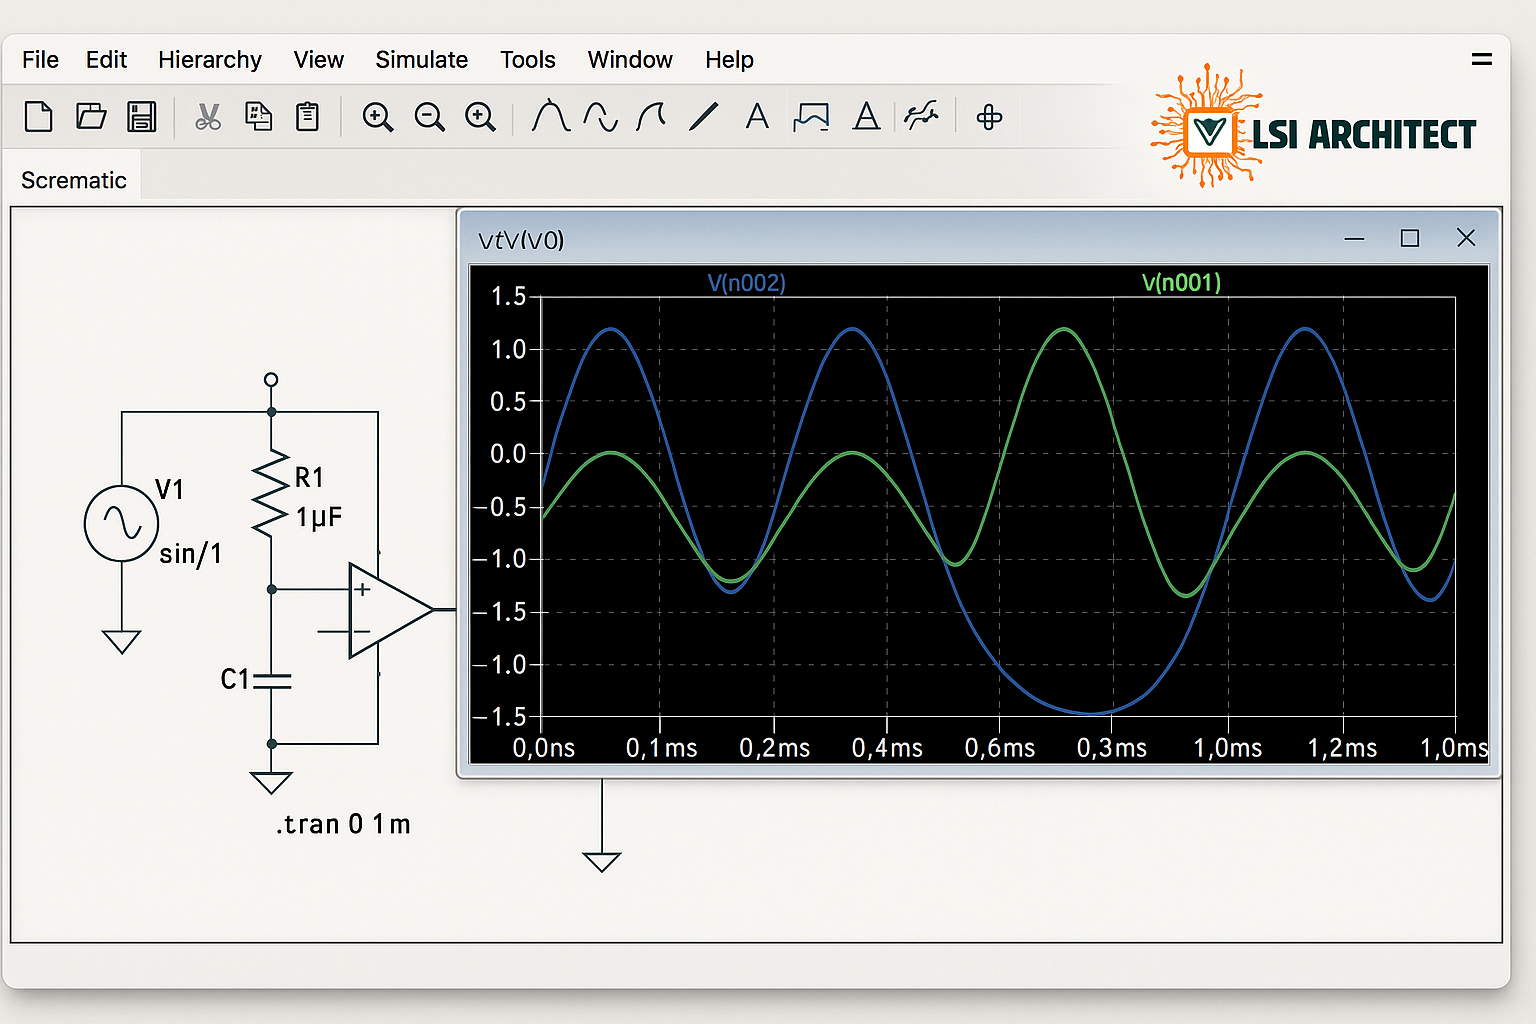Open a schematic with the folder icon

click(x=90, y=117)
